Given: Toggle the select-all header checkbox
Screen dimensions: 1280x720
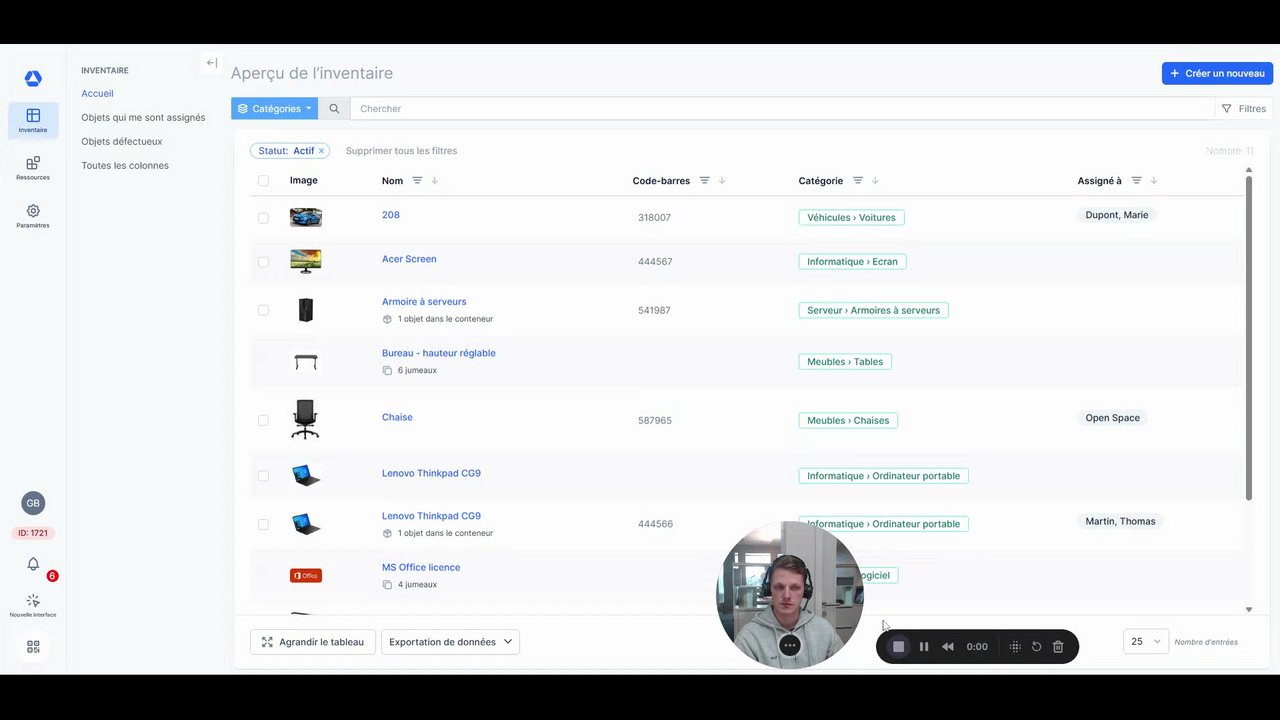Looking at the screenshot, I should click(263, 181).
